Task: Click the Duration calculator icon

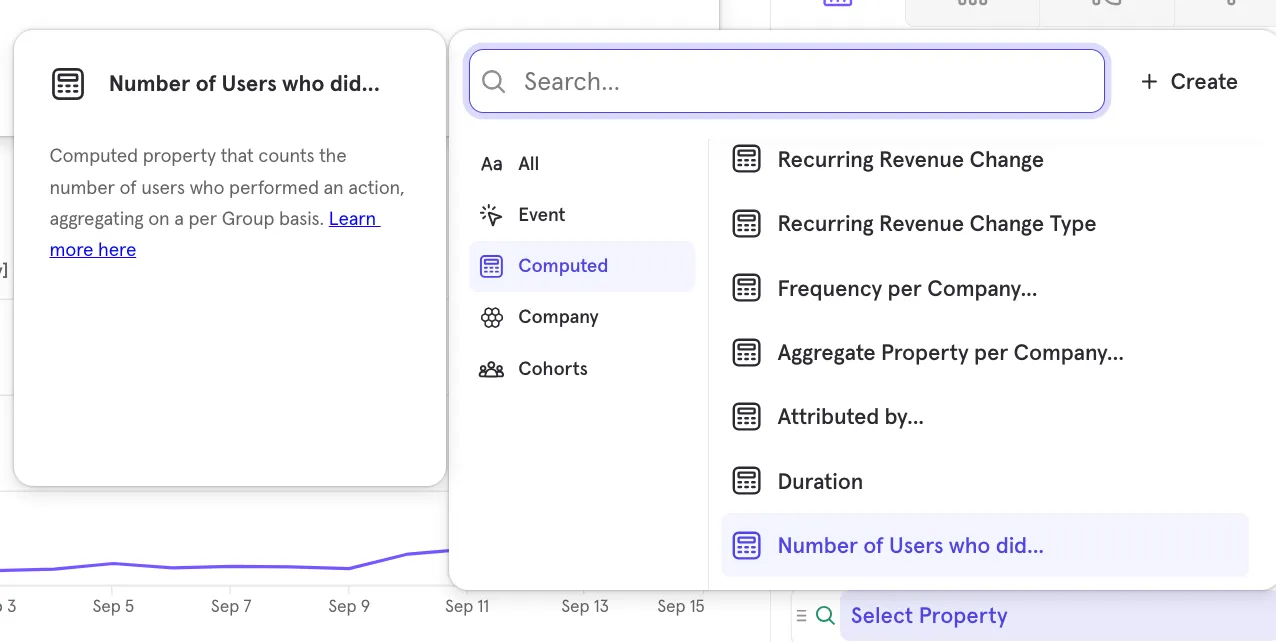Action: [747, 481]
